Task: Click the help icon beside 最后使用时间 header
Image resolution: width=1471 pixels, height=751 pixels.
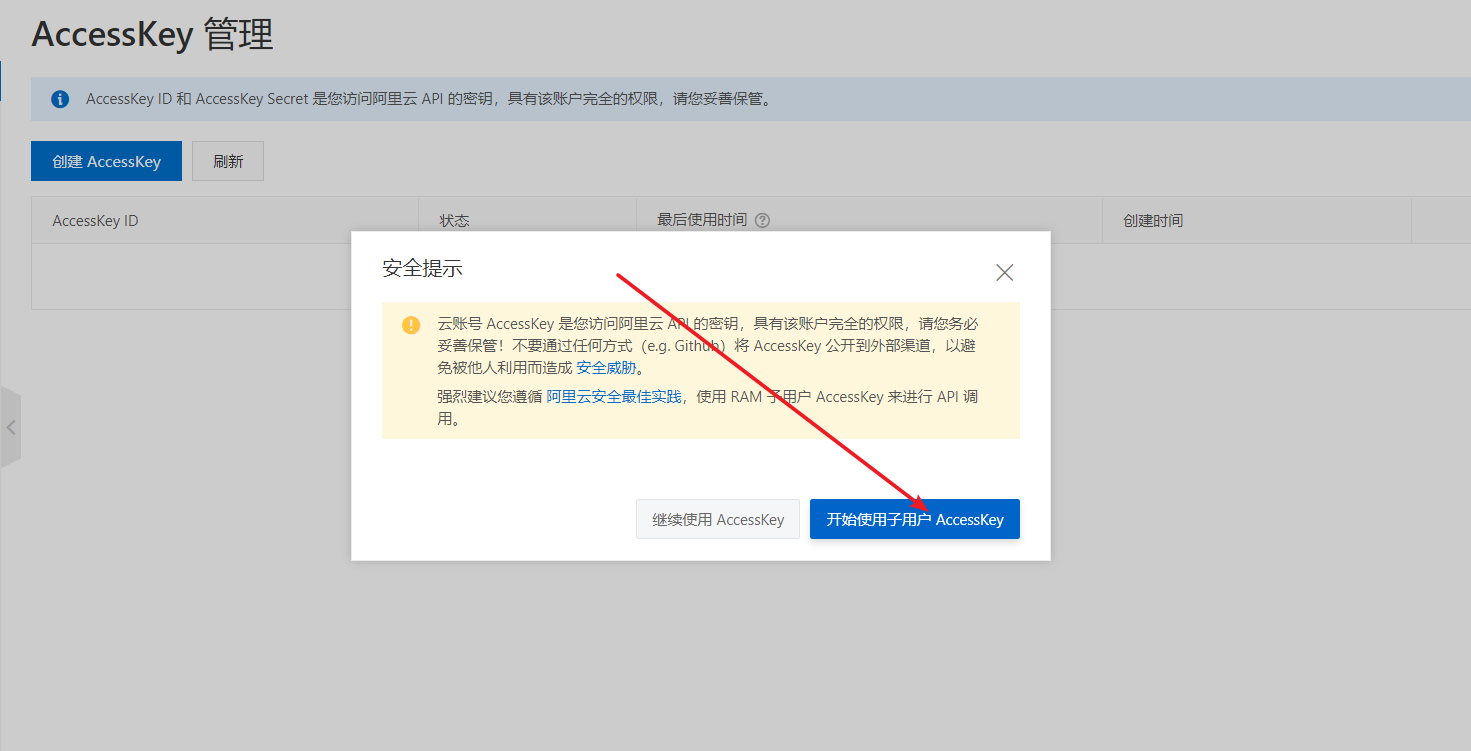Action: coord(762,220)
